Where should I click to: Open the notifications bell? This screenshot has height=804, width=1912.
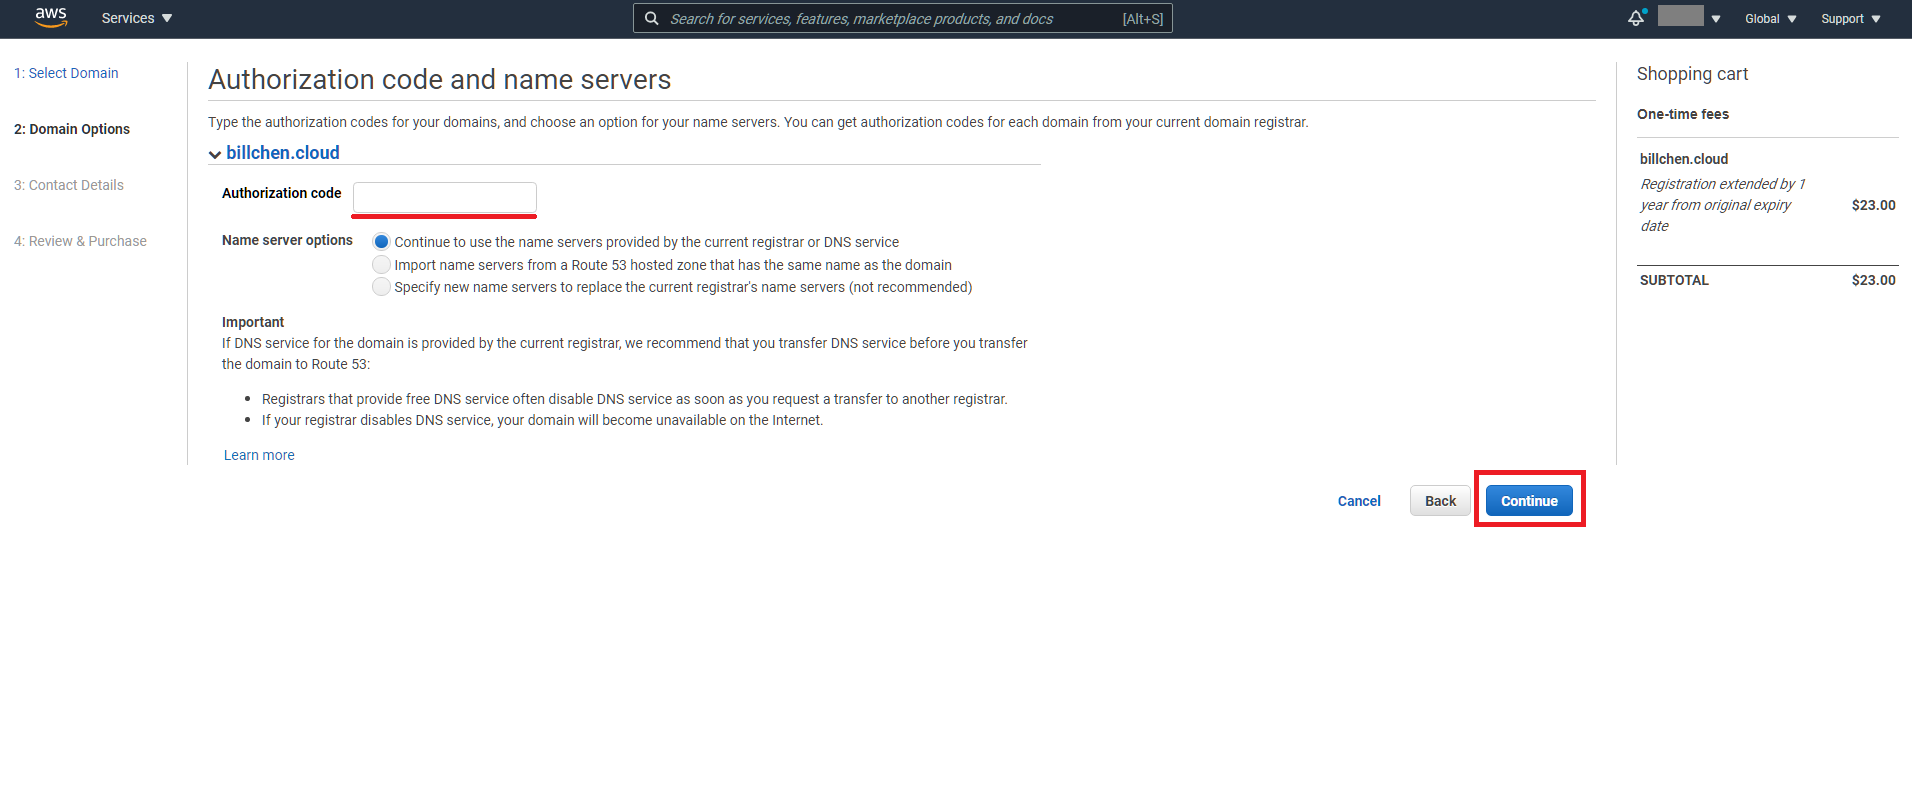click(x=1636, y=18)
